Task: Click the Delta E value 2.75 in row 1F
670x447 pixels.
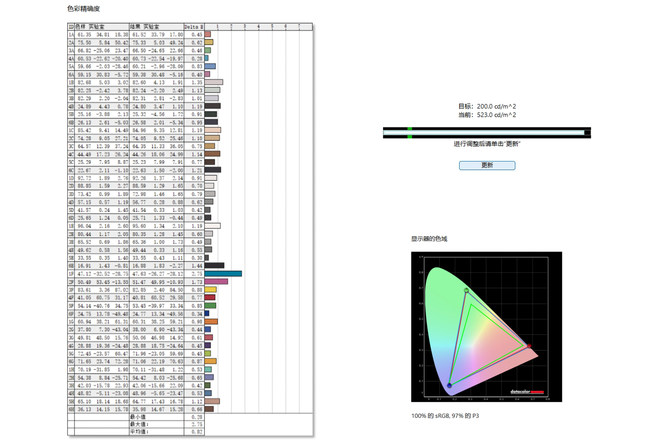Action: click(x=197, y=273)
